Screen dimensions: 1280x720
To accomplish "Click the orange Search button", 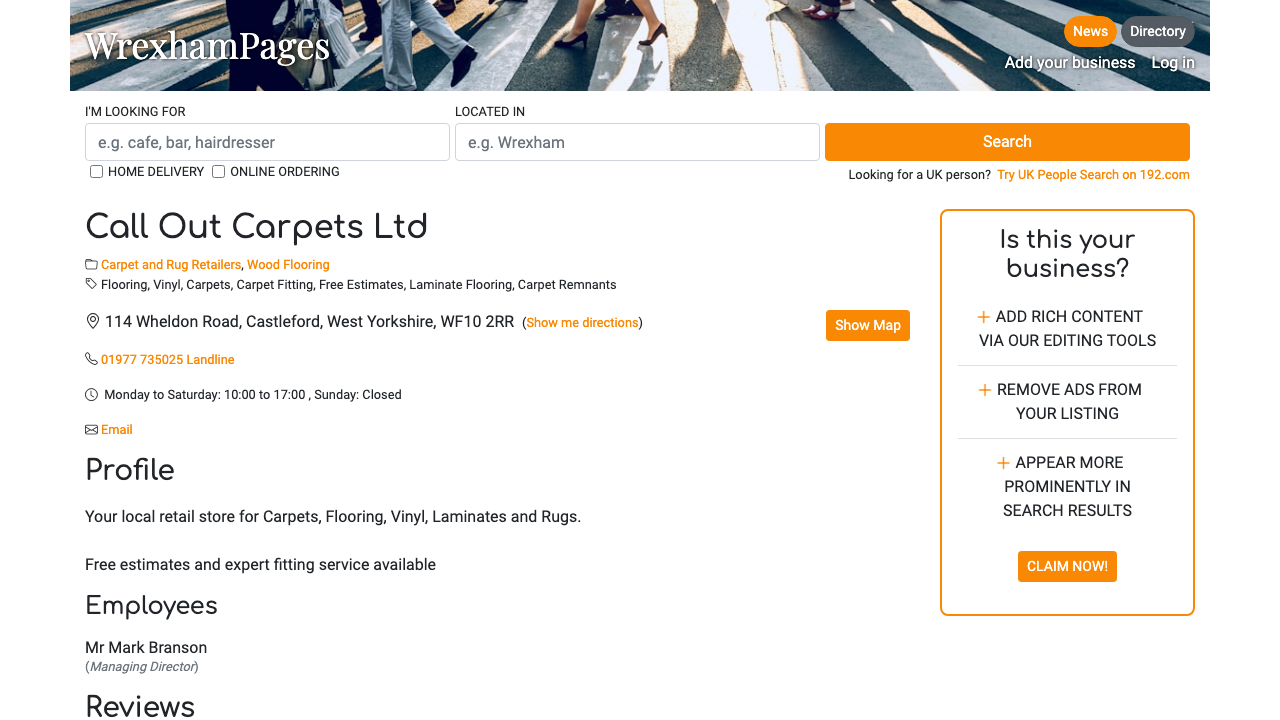I will (1006, 141).
